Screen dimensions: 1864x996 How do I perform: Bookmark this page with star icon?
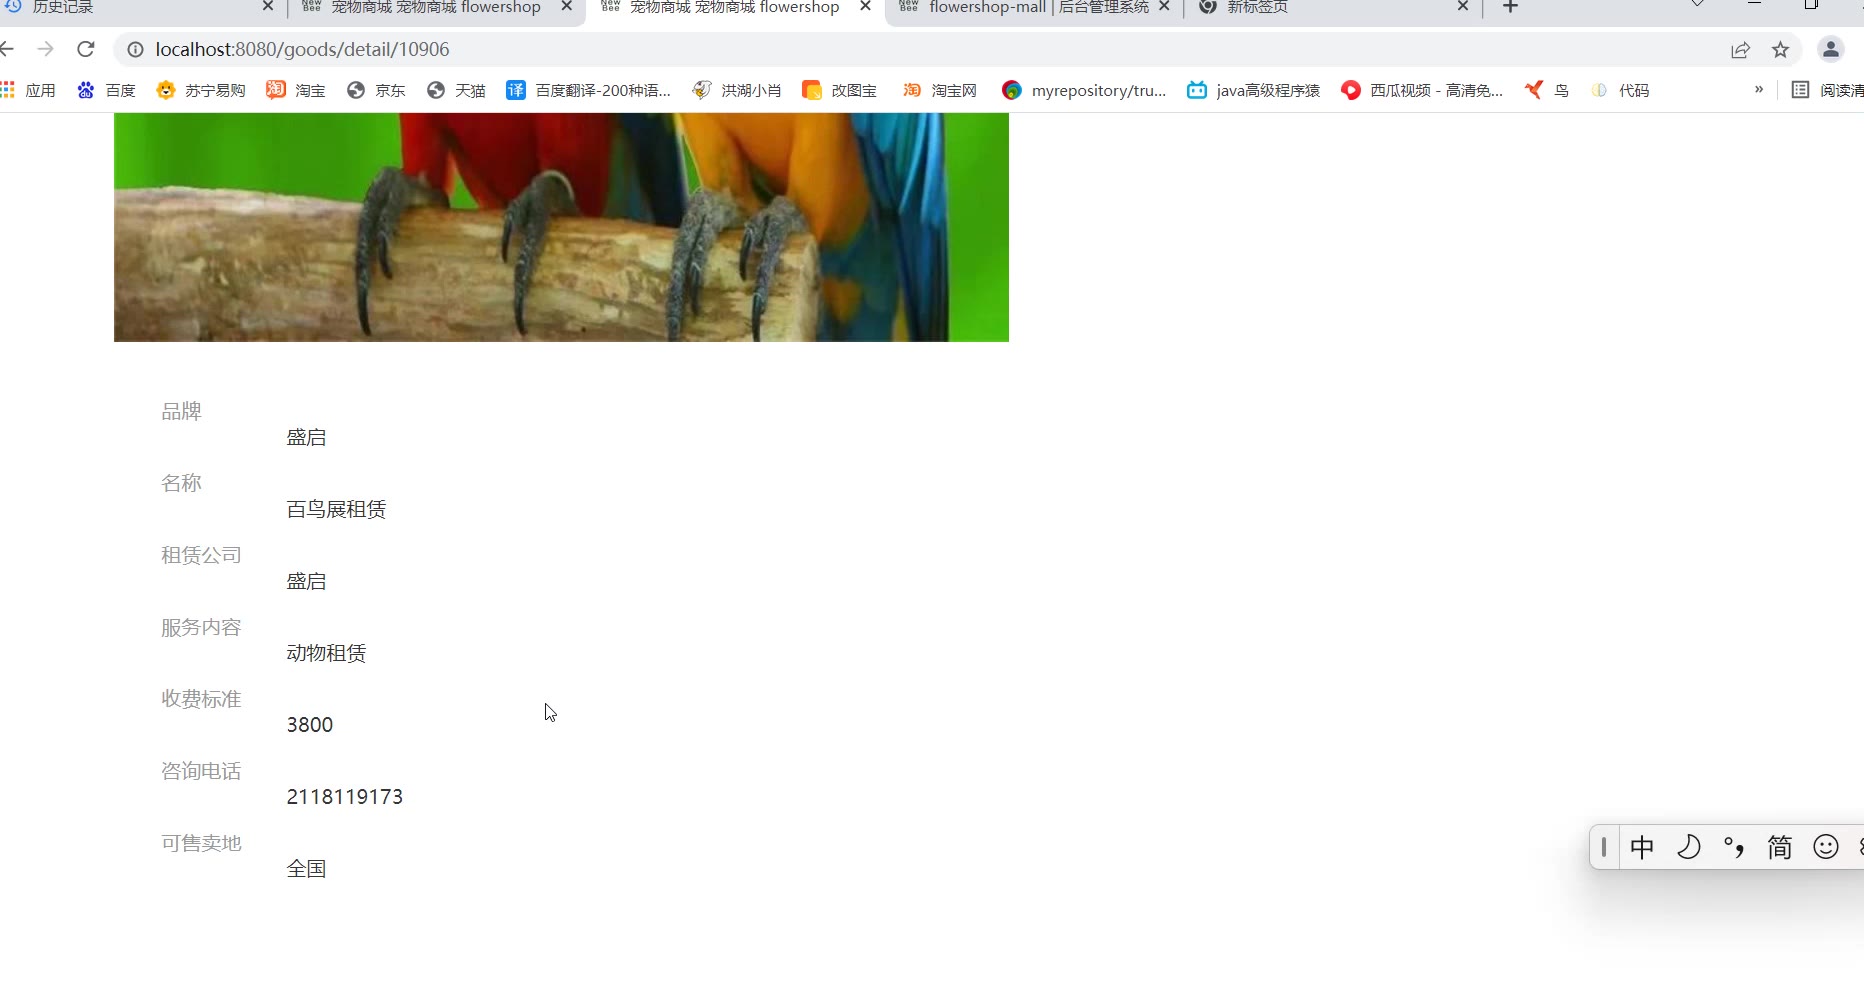(1781, 50)
